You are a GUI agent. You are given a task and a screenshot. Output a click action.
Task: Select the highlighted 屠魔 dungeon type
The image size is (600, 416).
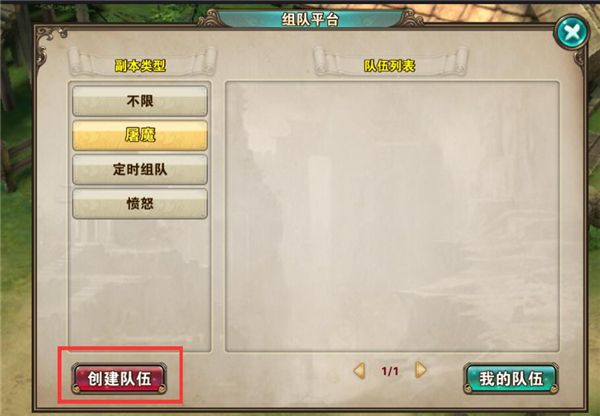click(x=140, y=135)
